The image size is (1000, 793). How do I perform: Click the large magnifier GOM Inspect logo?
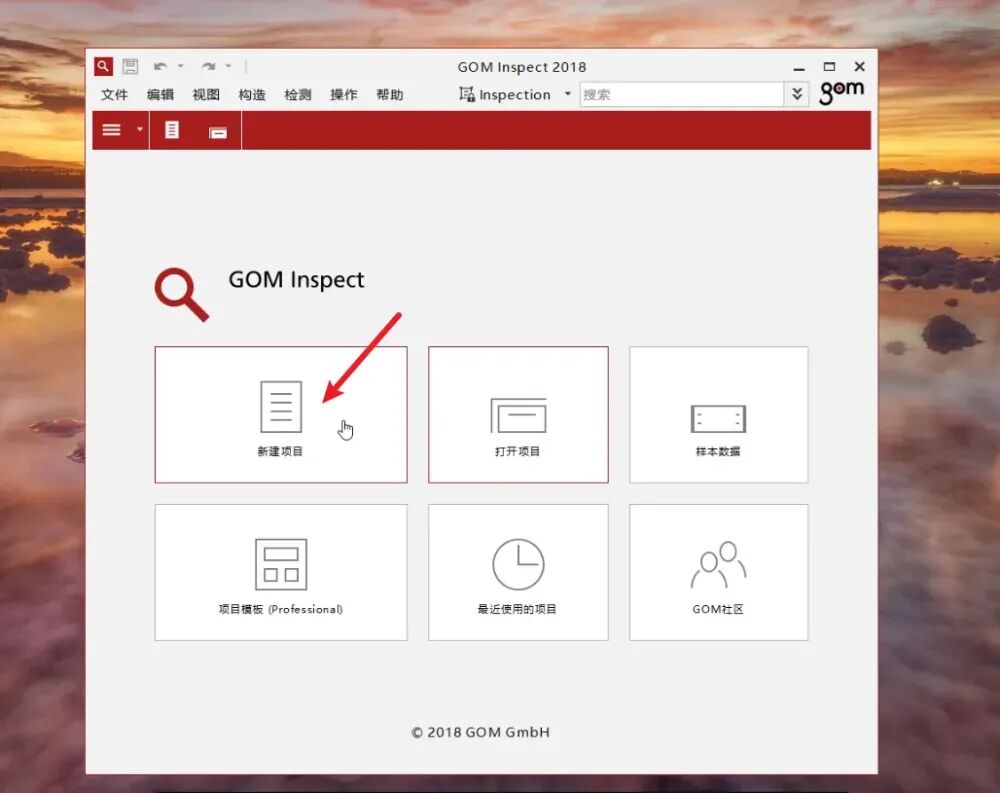pos(181,294)
